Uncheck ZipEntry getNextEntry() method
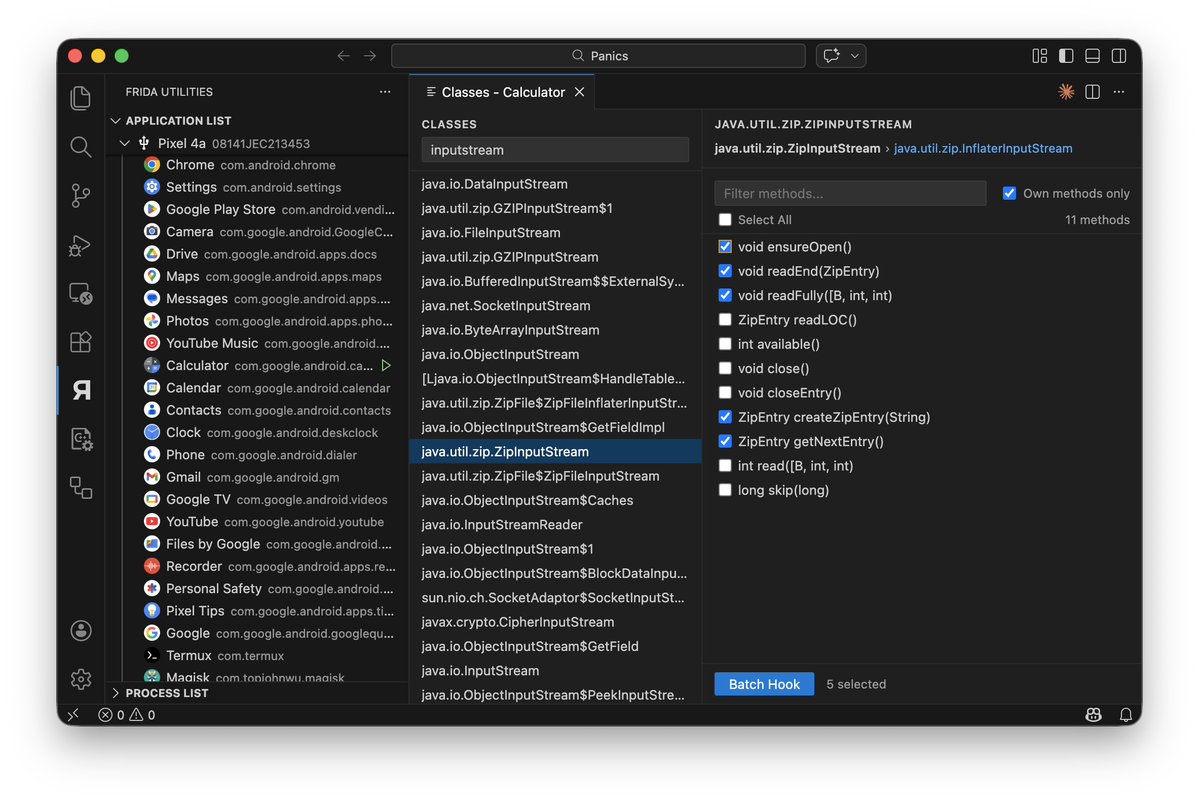 725,441
